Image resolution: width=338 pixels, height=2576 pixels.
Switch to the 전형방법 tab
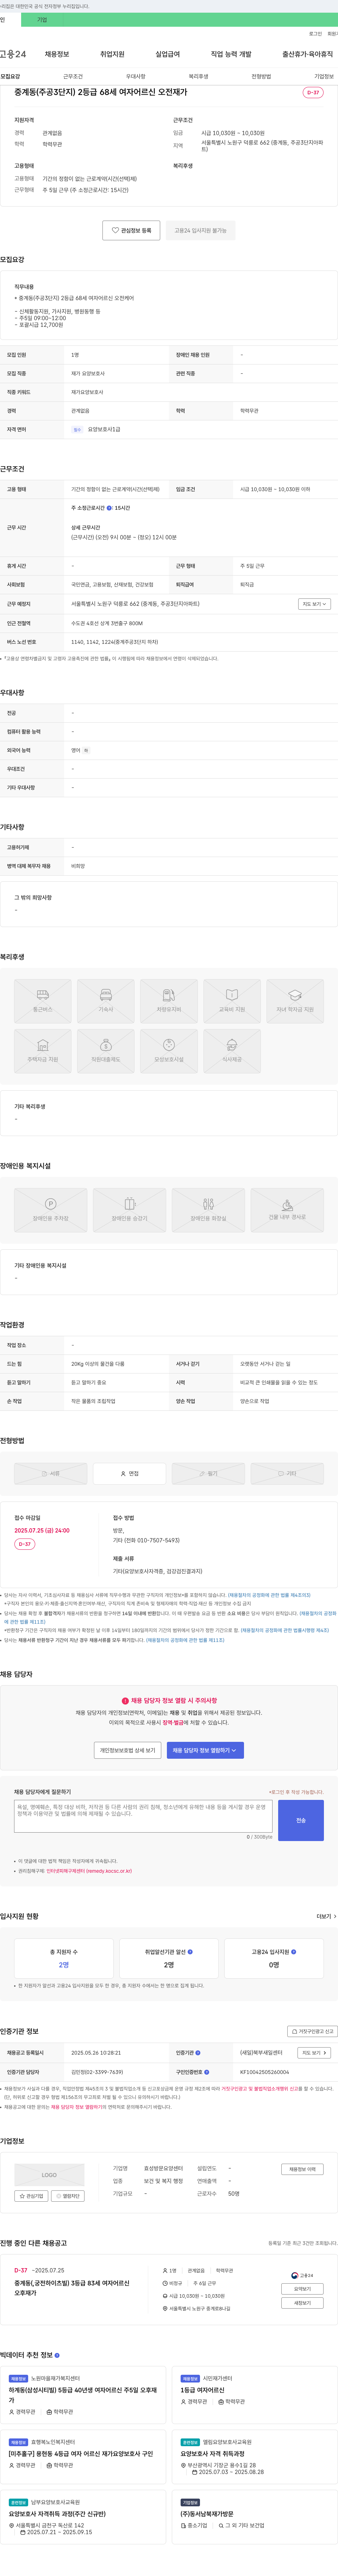point(261,76)
